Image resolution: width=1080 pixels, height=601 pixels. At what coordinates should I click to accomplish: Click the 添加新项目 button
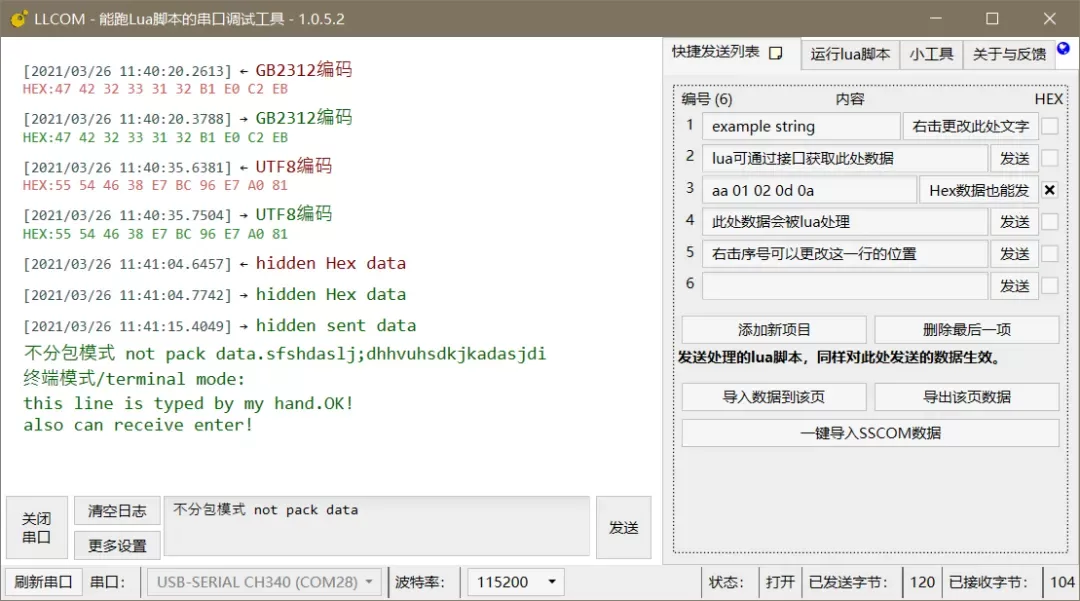pyautogui.click(x=774, y=330)
